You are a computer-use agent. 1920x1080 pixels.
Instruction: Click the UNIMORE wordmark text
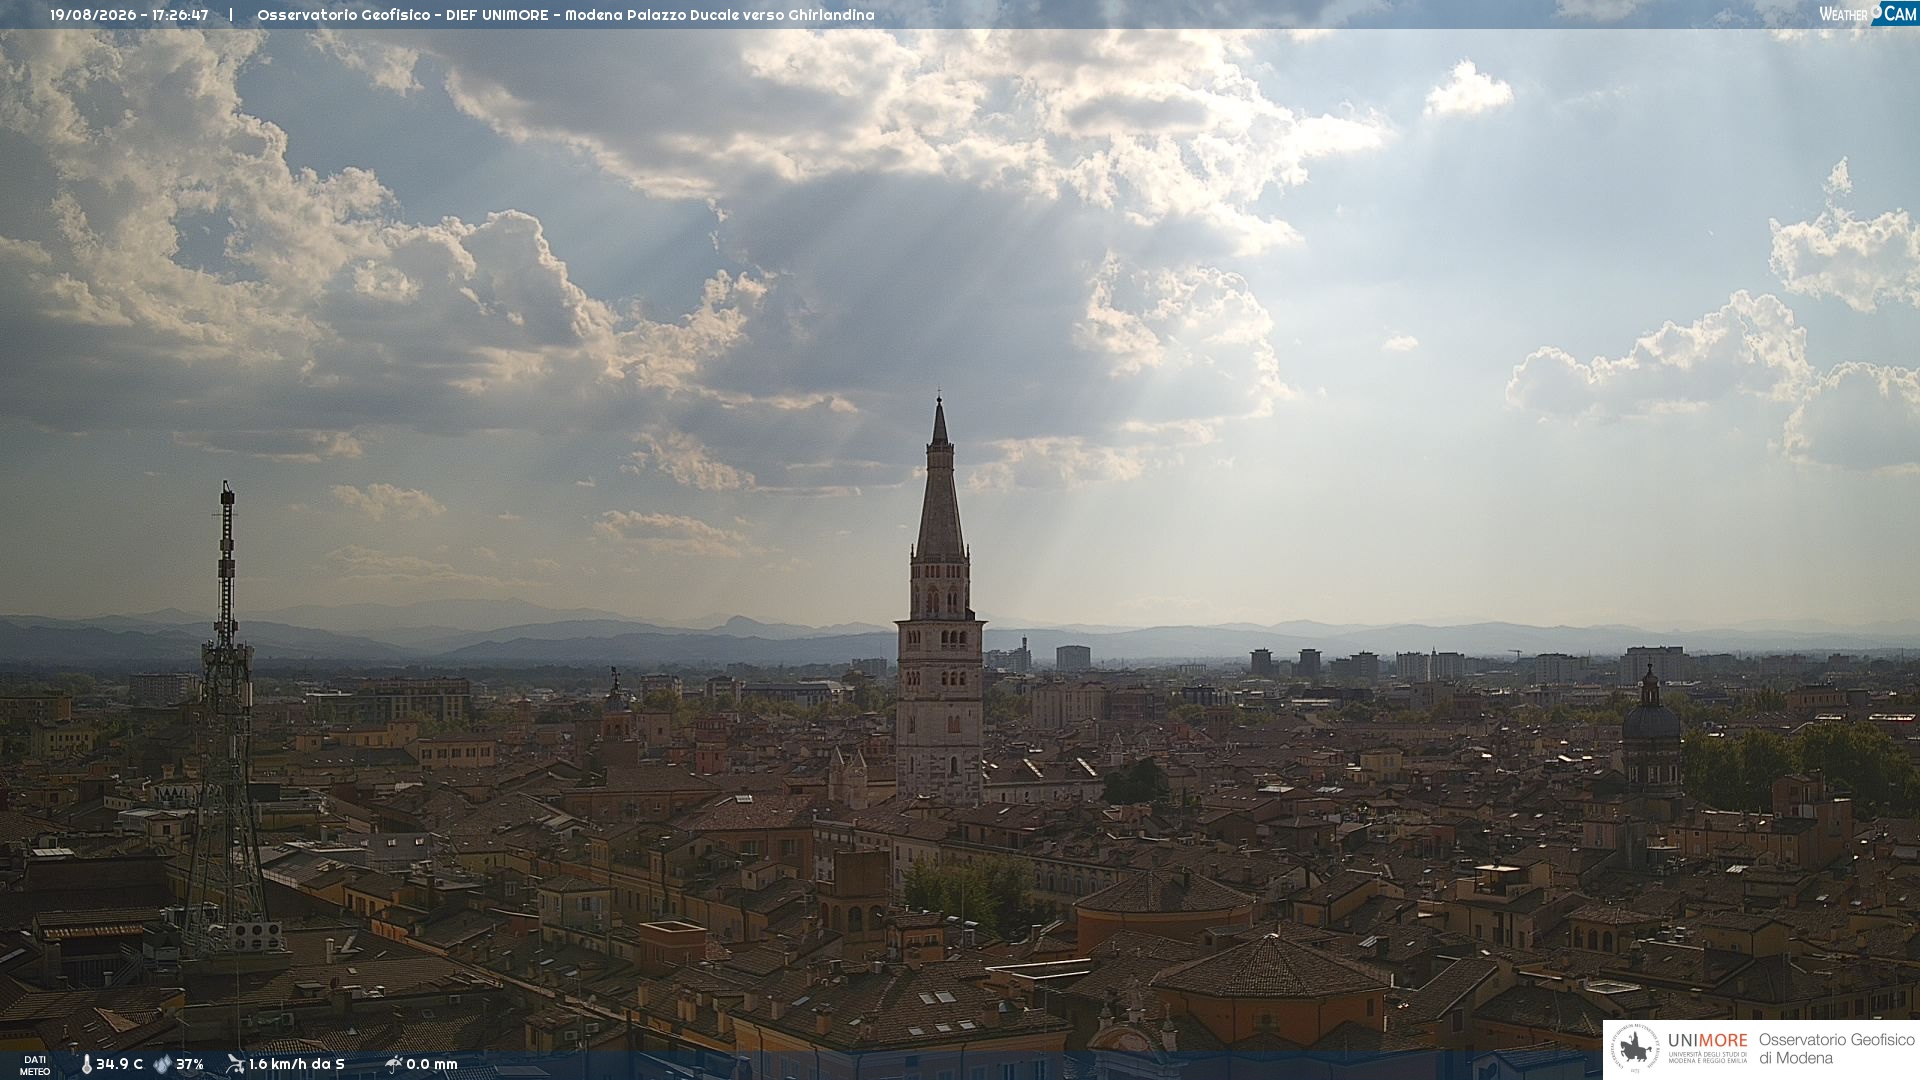pos(1708,1040)
